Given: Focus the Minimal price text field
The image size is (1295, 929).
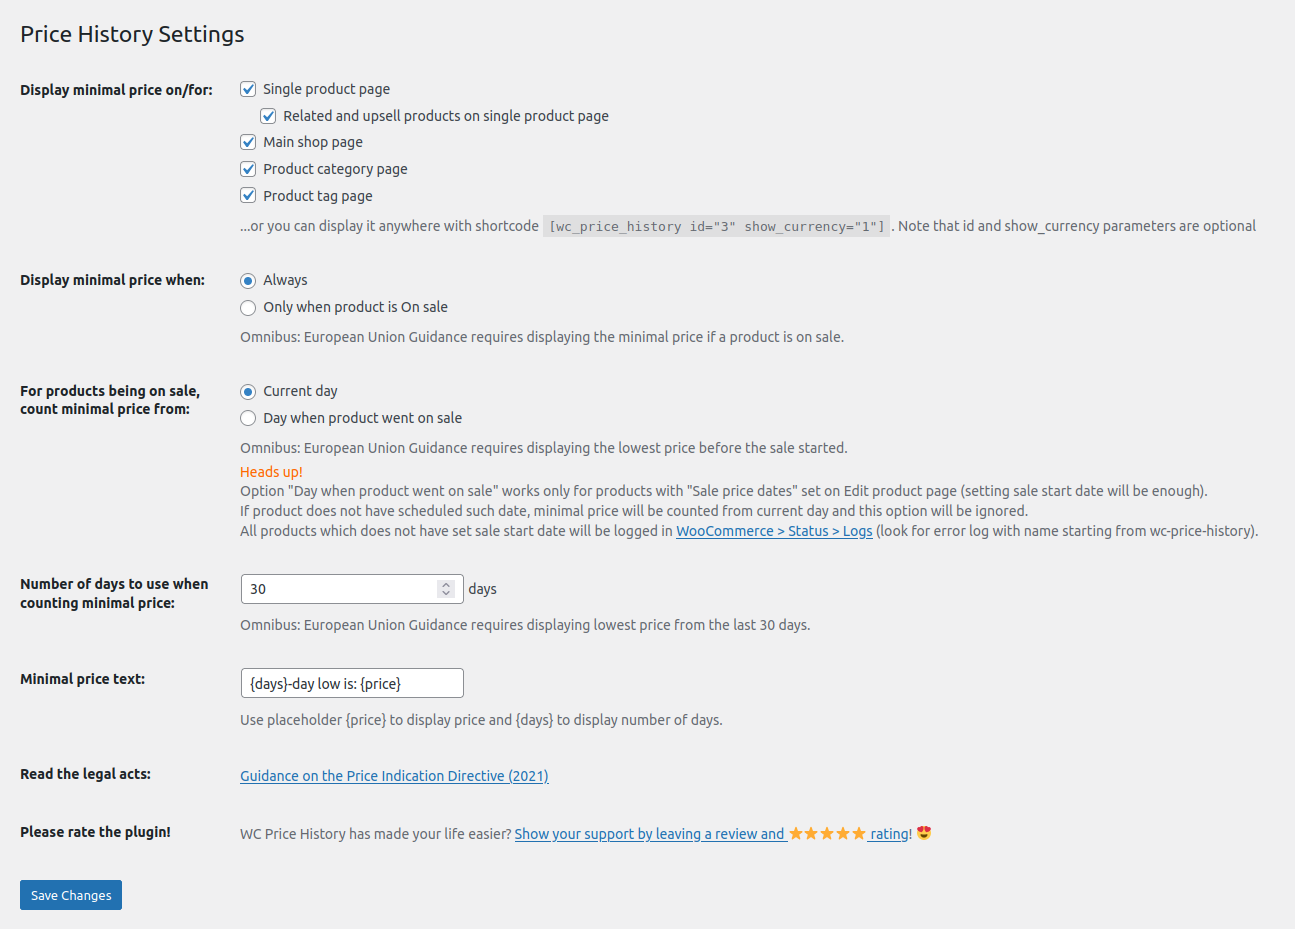Looking at the screenshot, I should pos(352,683).
